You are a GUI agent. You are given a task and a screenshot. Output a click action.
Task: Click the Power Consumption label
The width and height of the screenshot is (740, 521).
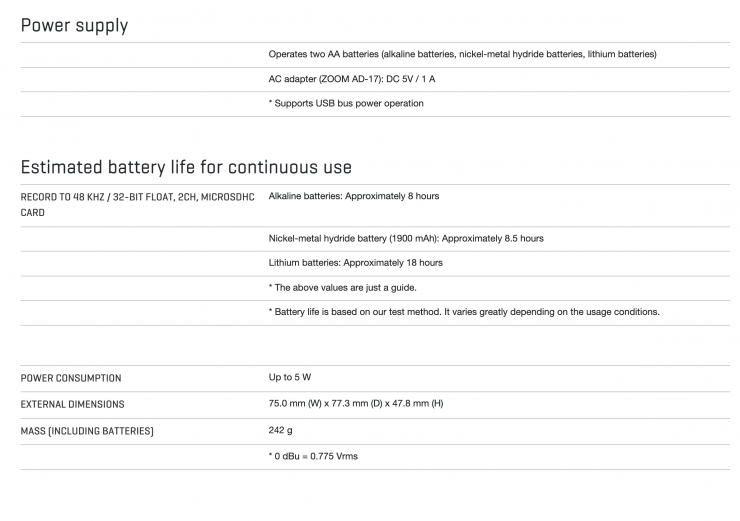tap(71, 378)
